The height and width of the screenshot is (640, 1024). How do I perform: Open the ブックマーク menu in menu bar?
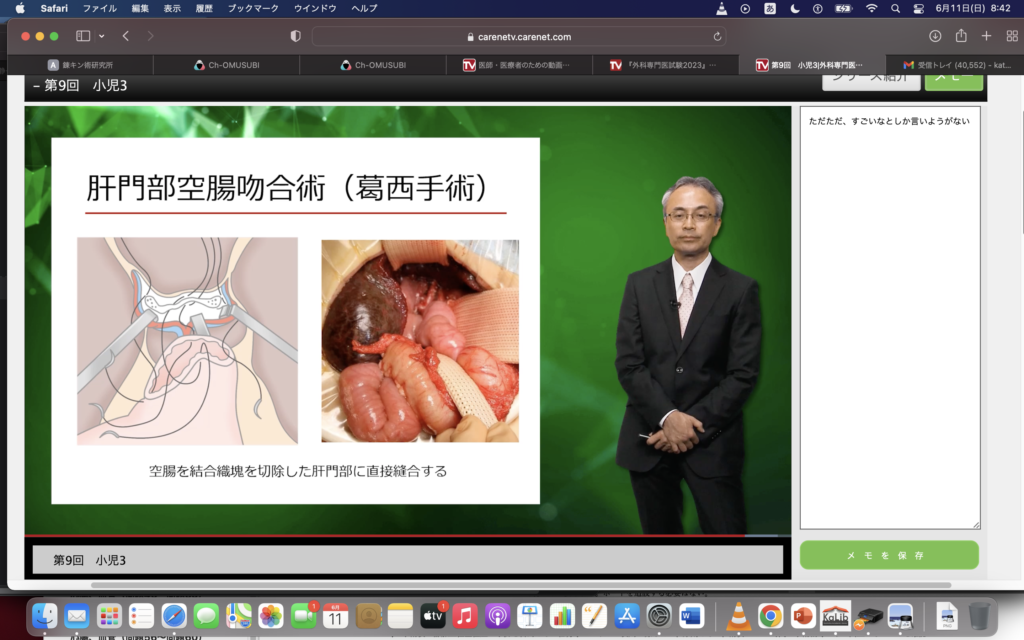coord(254,8)
